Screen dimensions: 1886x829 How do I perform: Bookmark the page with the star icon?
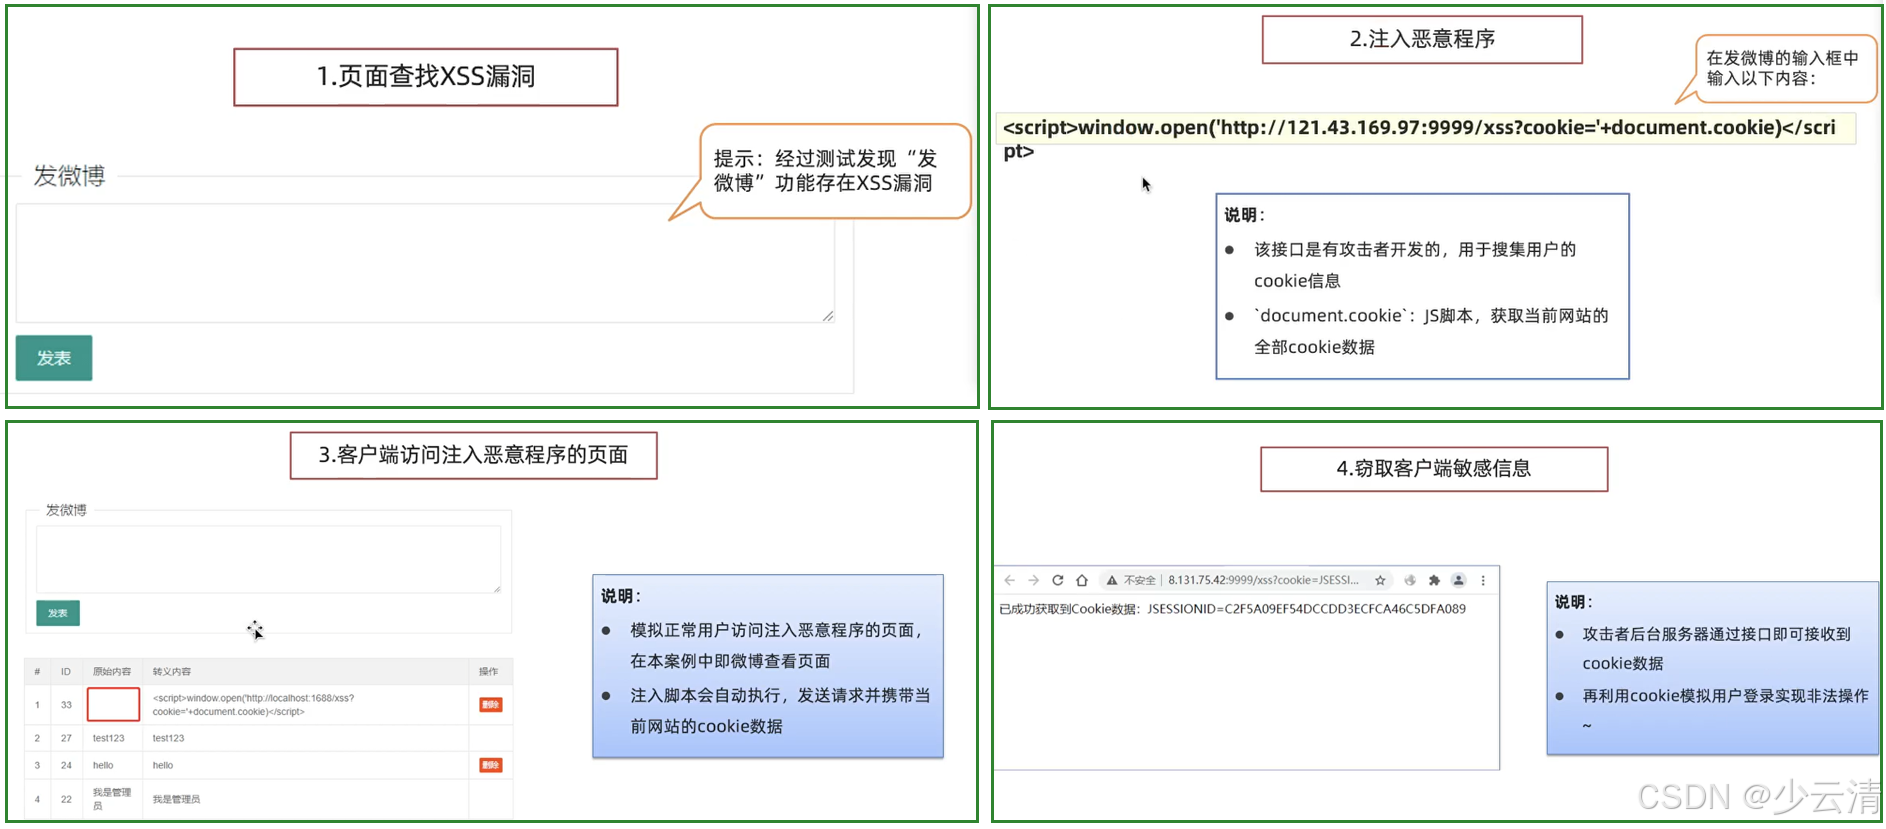(x=1380, y=580)
